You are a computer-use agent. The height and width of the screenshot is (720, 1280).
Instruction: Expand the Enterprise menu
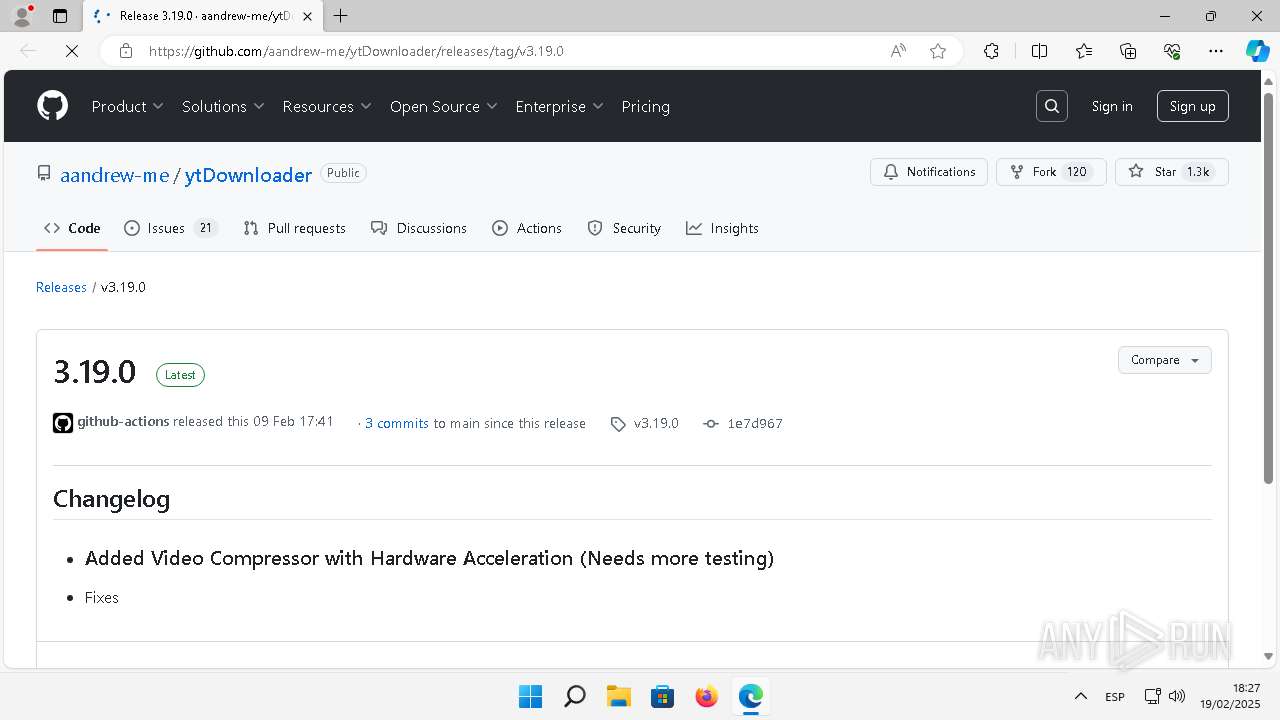[x=560, y=106]
